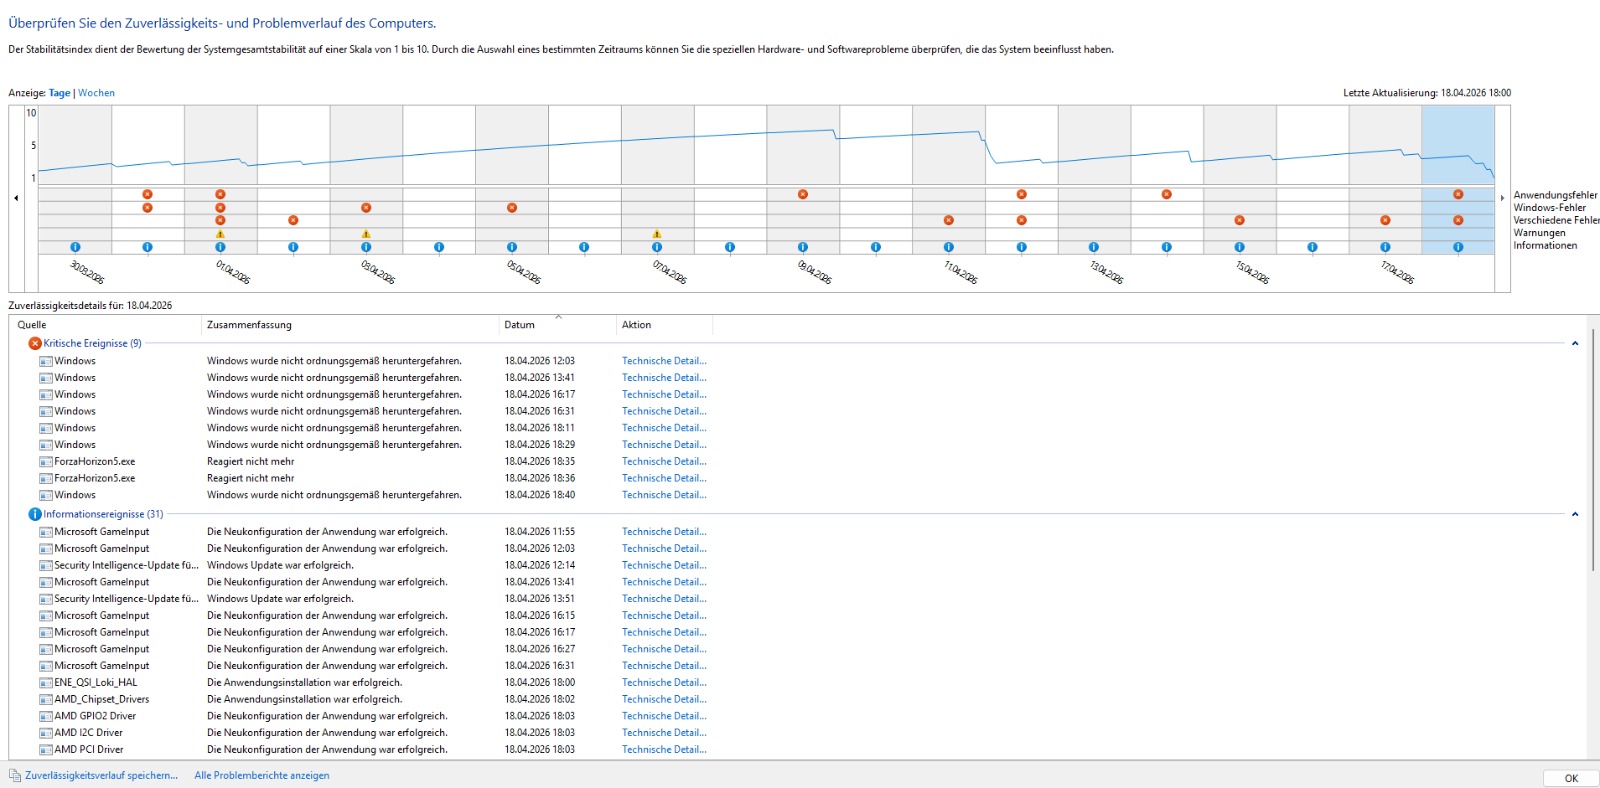Sort list by Datum column header
This screenshot has height=788, width=1600.
tap(558, 325)
